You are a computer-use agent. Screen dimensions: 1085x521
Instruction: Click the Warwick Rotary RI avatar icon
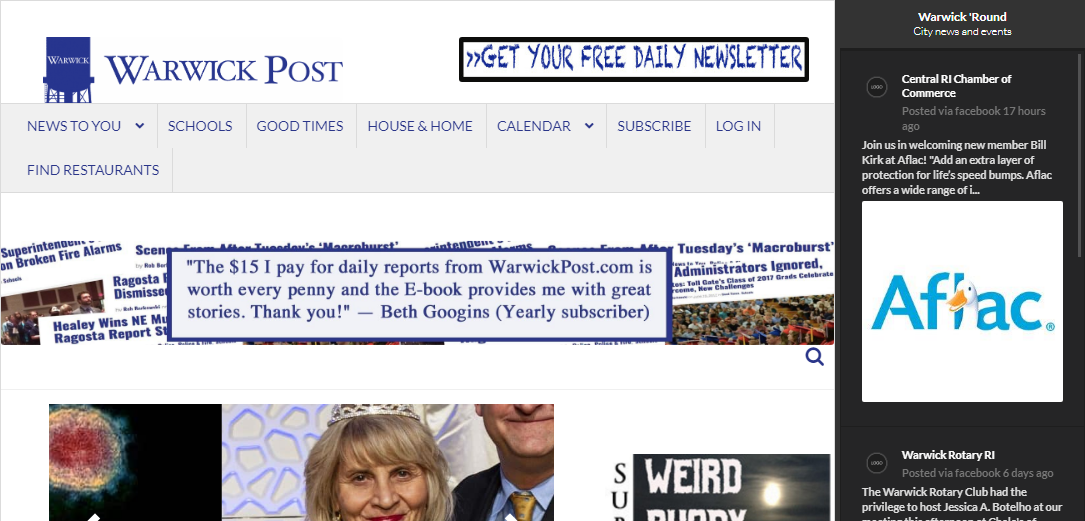click(877, 463)
